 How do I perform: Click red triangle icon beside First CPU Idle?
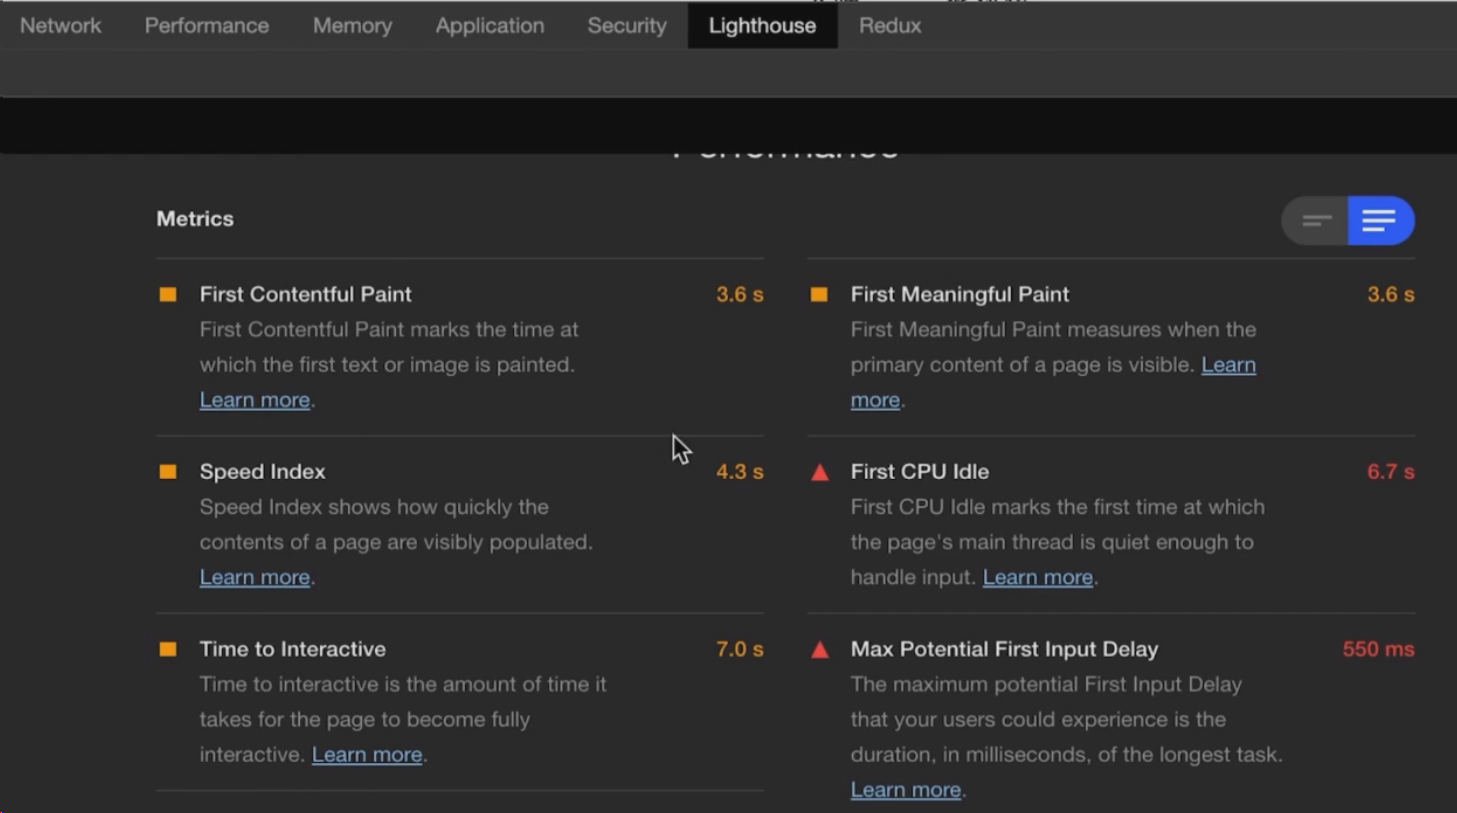[820, 472]
